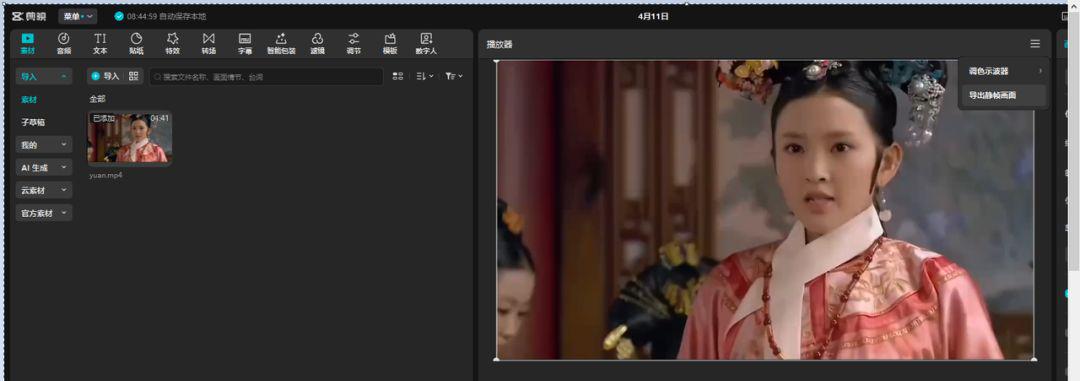Select the yuan.mp4 video thumbnail
Viewport: 1080px width, 381px height.
tap(129, 138)
